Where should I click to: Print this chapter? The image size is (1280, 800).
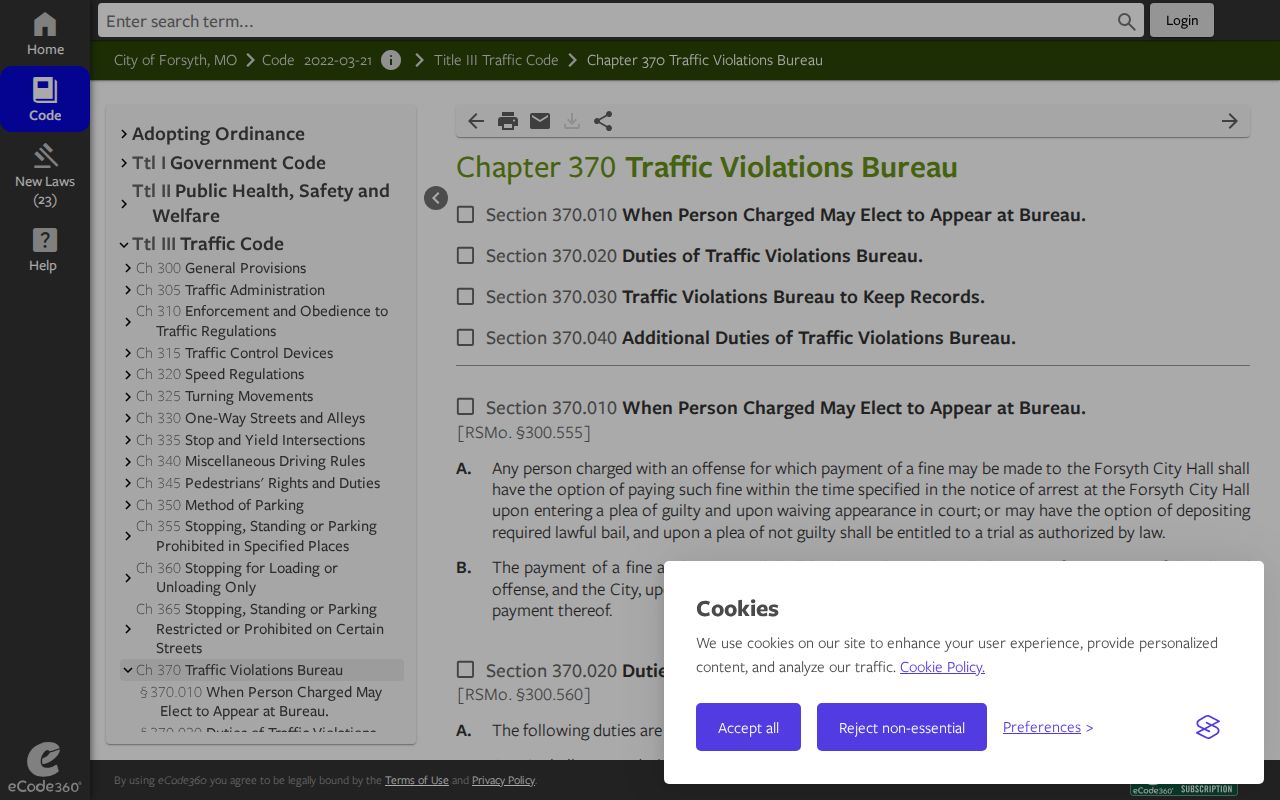[x=508, y=121]
